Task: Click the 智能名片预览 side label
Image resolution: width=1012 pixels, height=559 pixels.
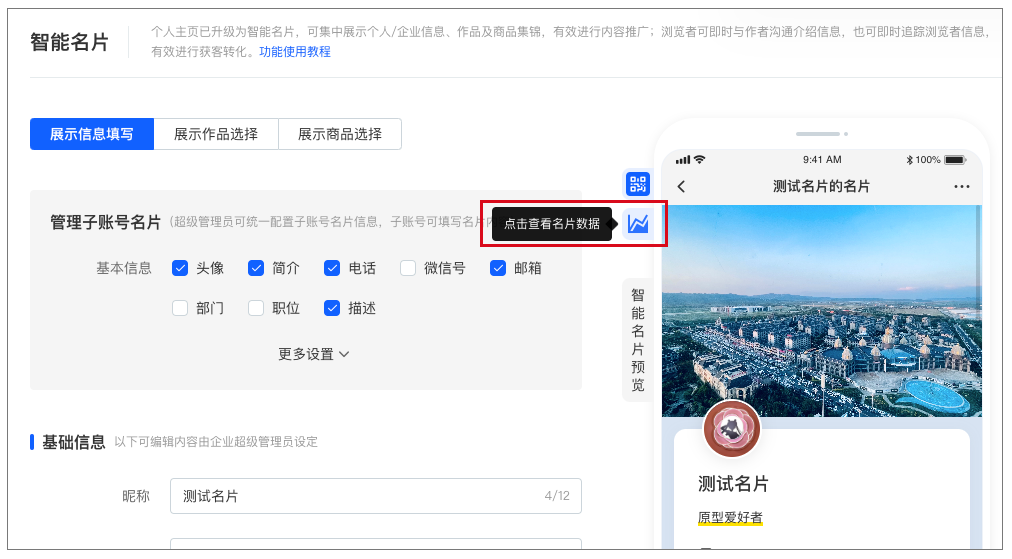Action: pyautogui.click(x=637, y=340)
